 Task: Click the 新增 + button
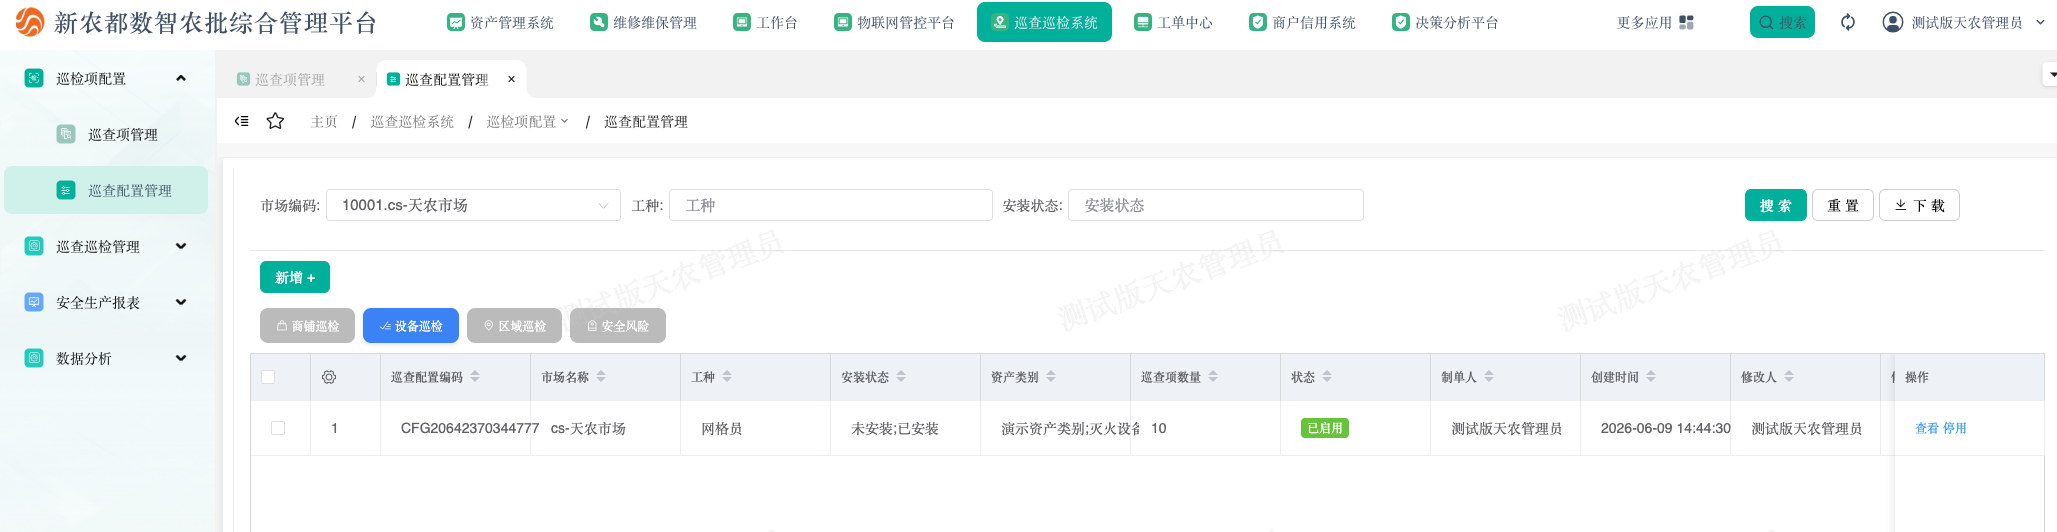[x=295, y=277]
